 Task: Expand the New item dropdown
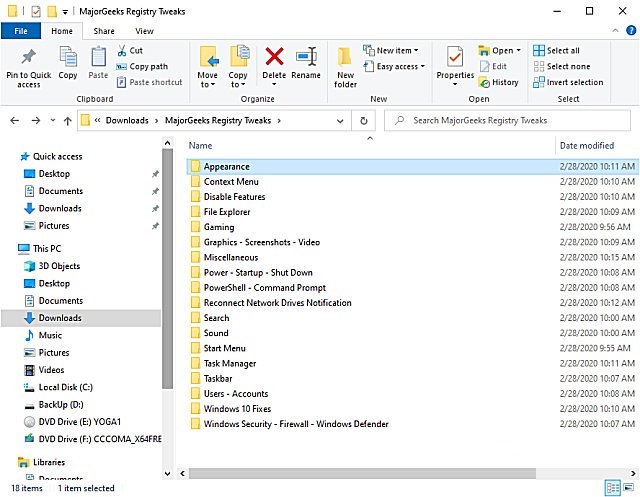[x=416, y=51]
